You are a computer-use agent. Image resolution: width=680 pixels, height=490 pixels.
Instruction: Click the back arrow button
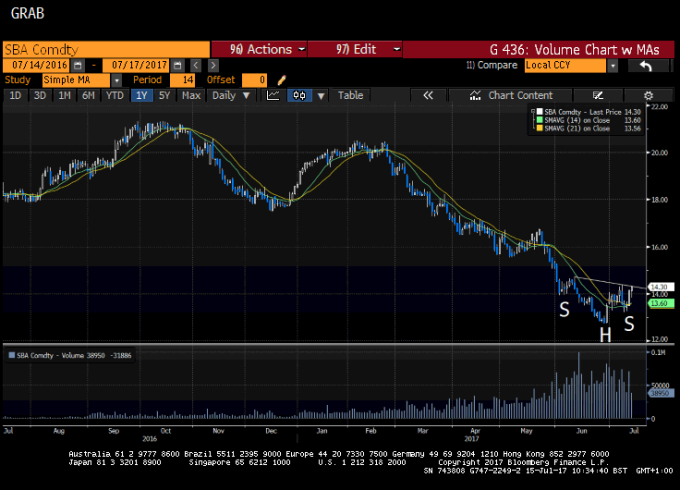(645, 65)
